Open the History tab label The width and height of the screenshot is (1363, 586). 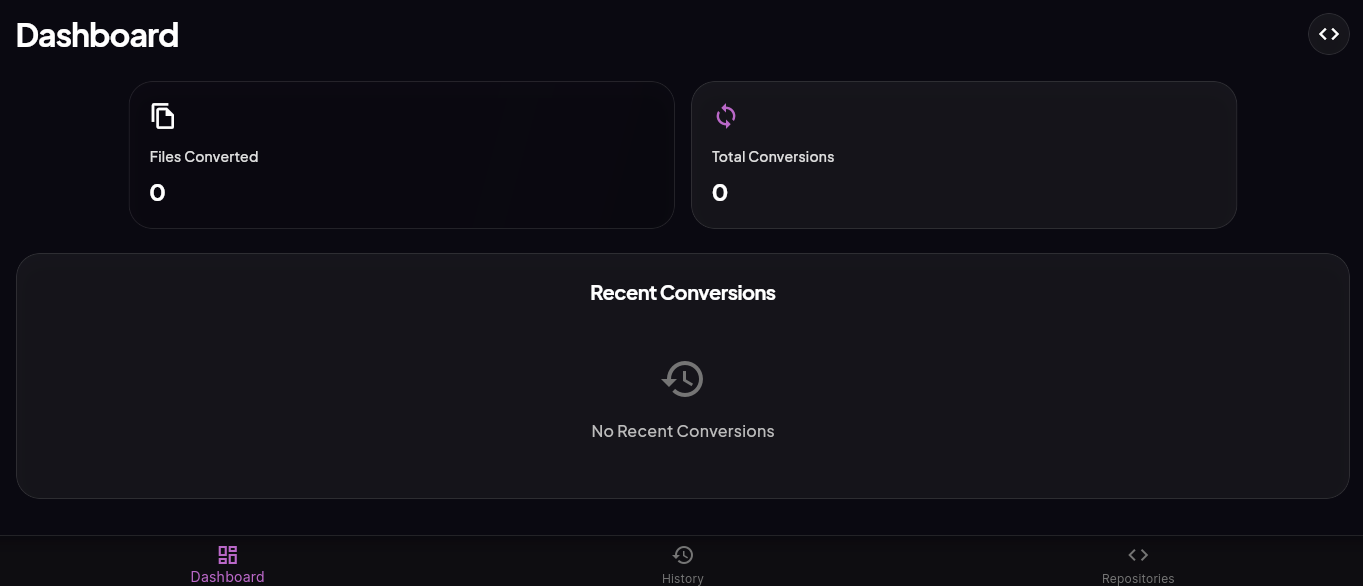pyautogui.click(x=683, y=578)
